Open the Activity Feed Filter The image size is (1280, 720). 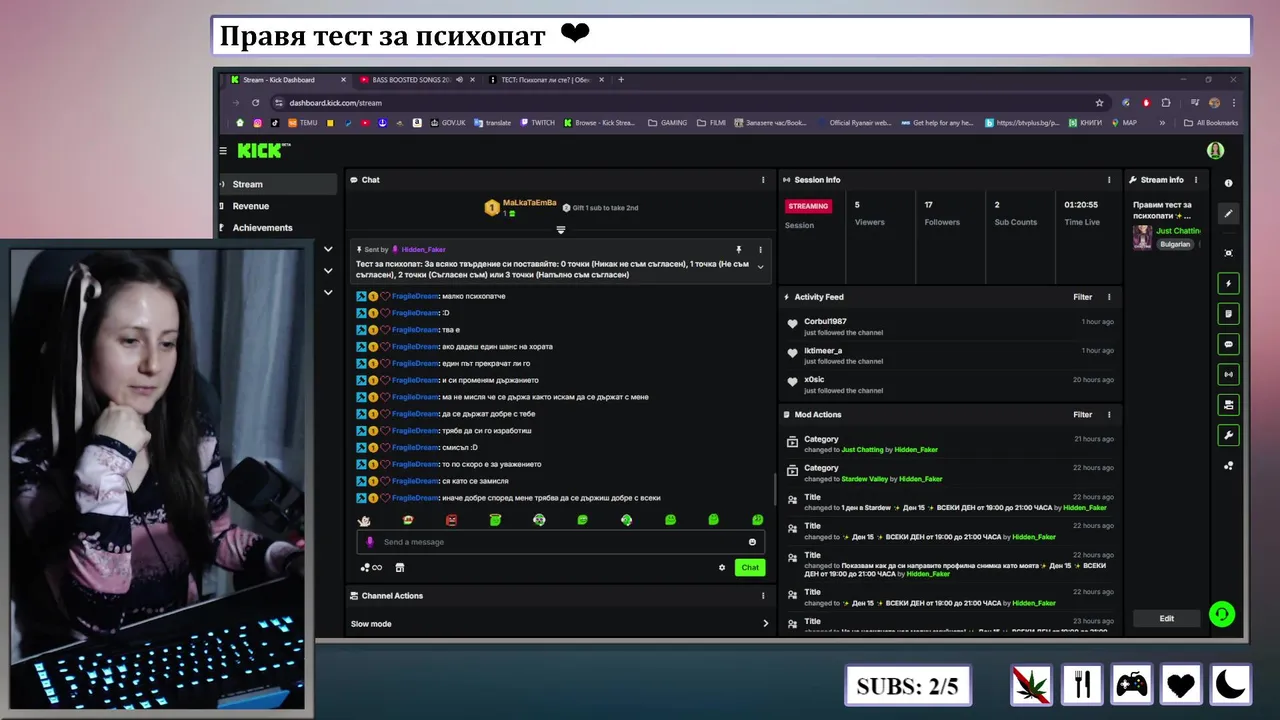pyautogui.click(x=1082, y=297)
